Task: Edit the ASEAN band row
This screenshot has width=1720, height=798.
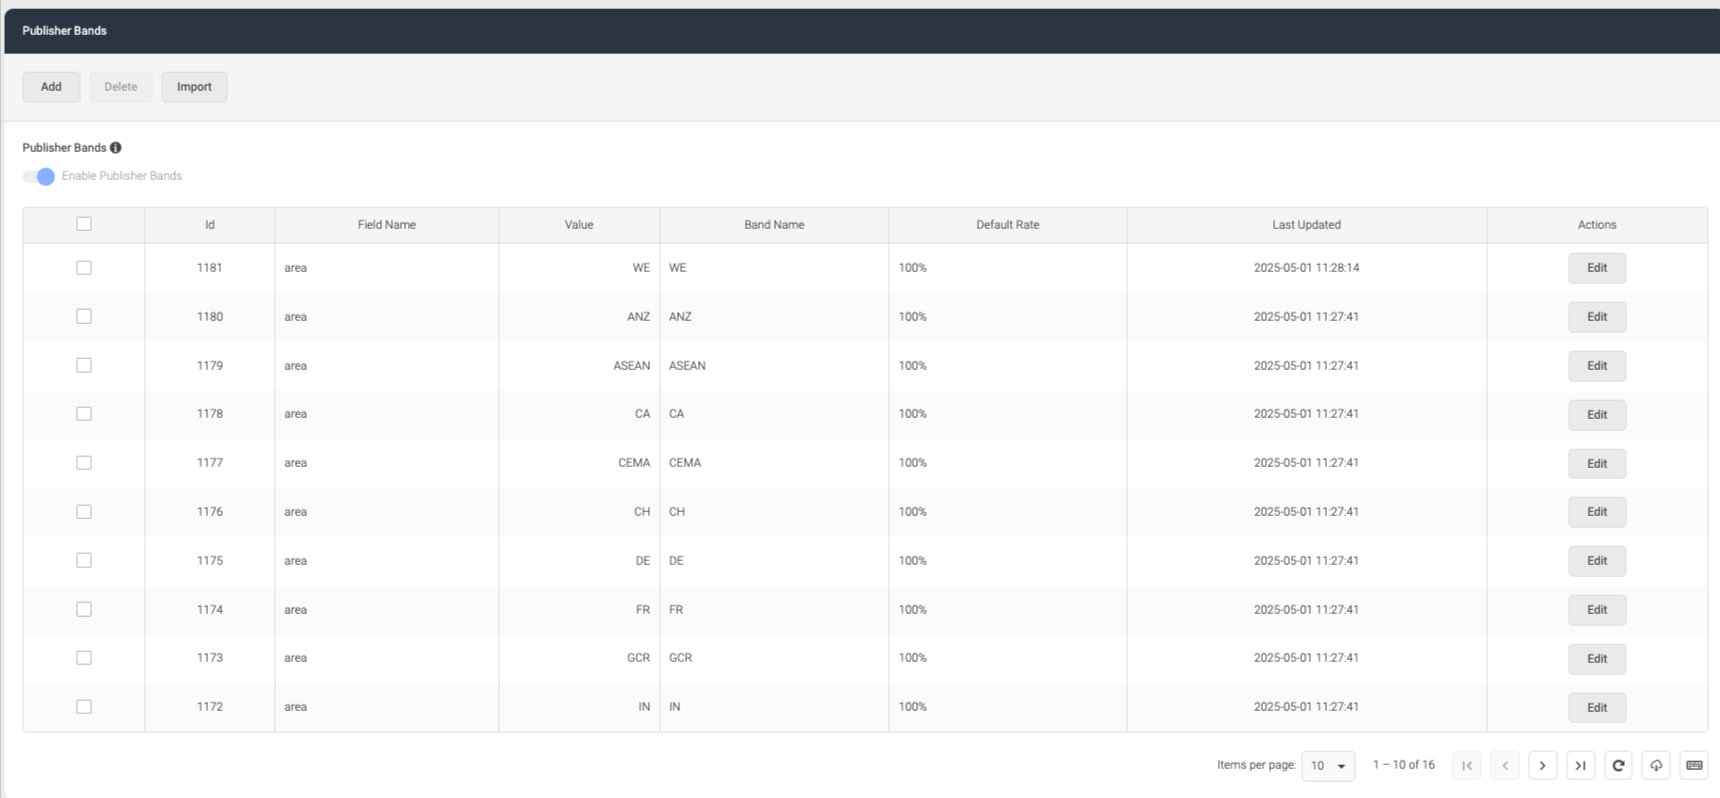Action: 1597,366
